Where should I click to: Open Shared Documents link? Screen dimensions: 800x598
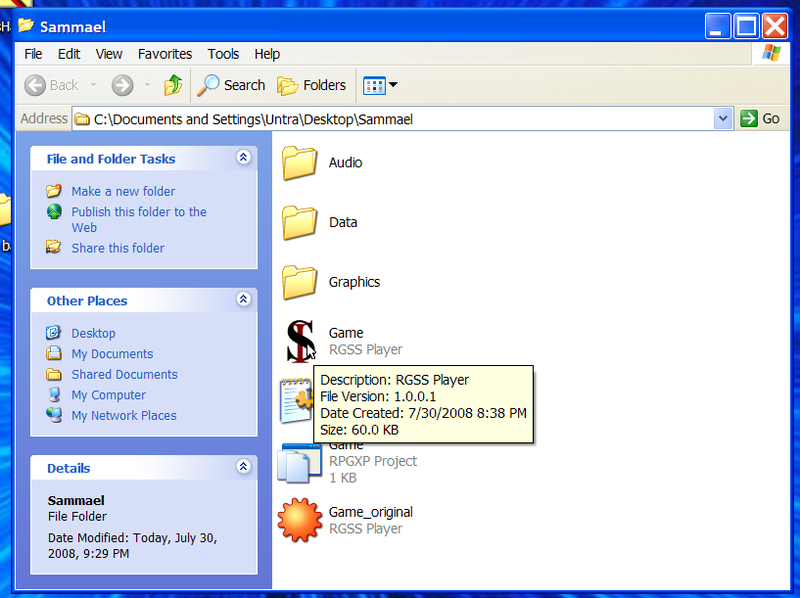coord(124,375)
